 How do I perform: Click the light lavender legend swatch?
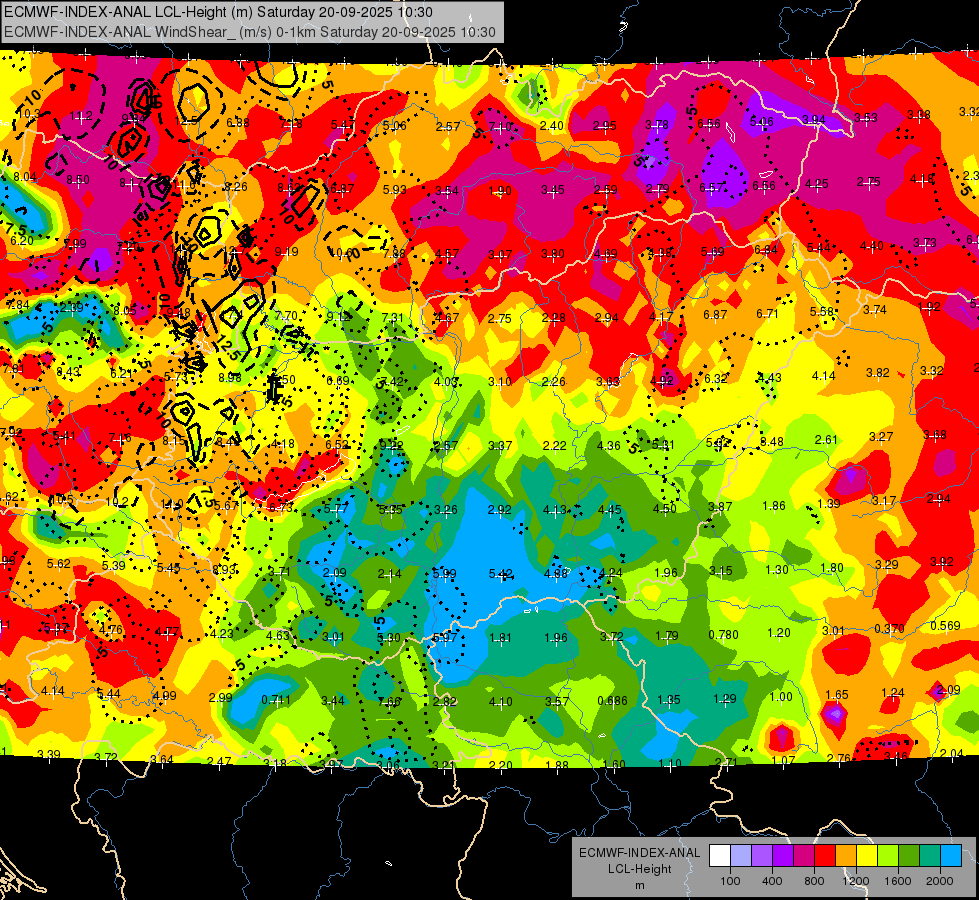click(741, 856)
